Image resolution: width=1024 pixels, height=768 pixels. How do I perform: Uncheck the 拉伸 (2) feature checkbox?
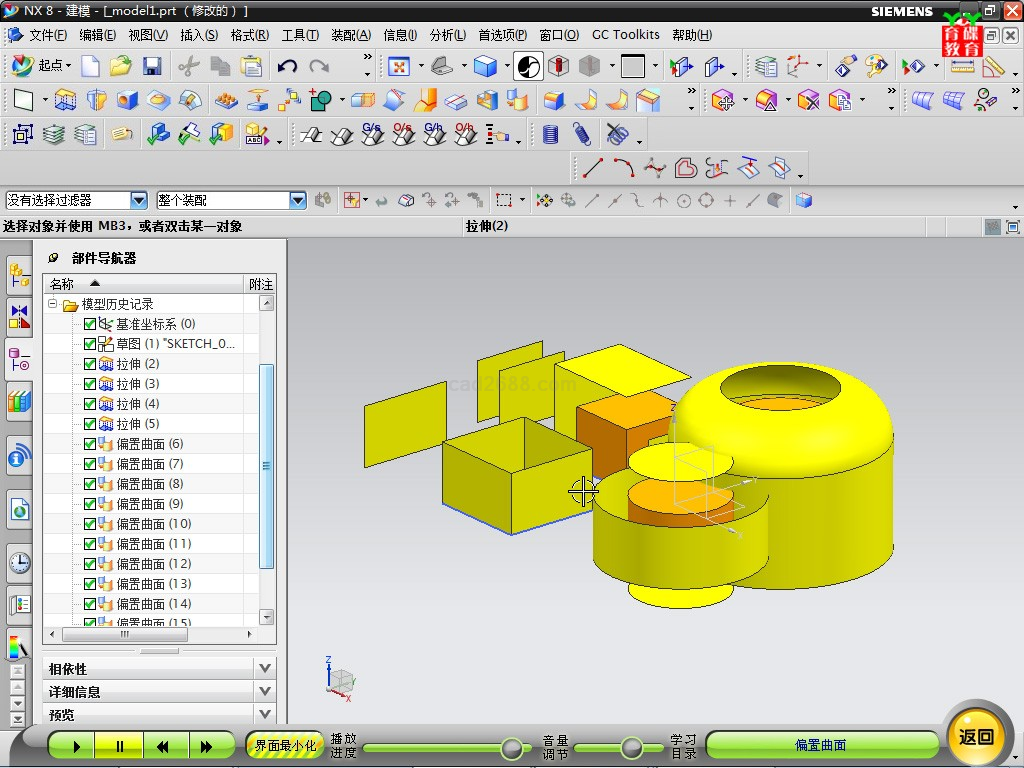coord(90,364)
